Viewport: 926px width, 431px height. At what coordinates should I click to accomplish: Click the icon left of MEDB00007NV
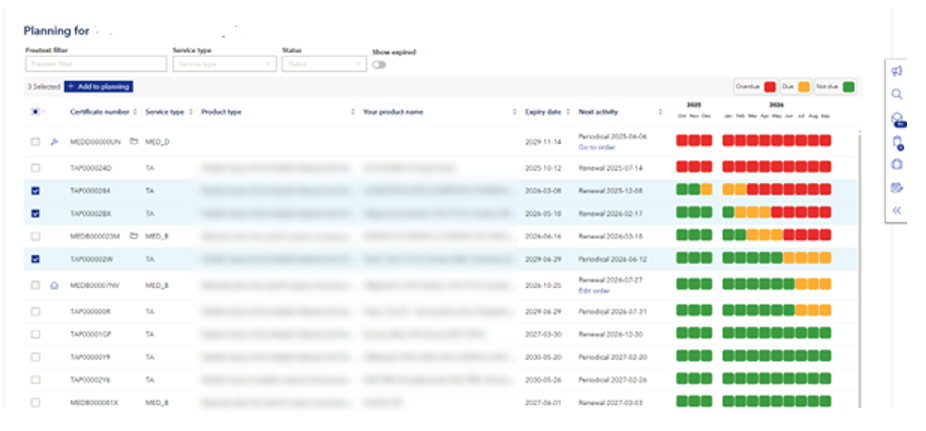54,286
